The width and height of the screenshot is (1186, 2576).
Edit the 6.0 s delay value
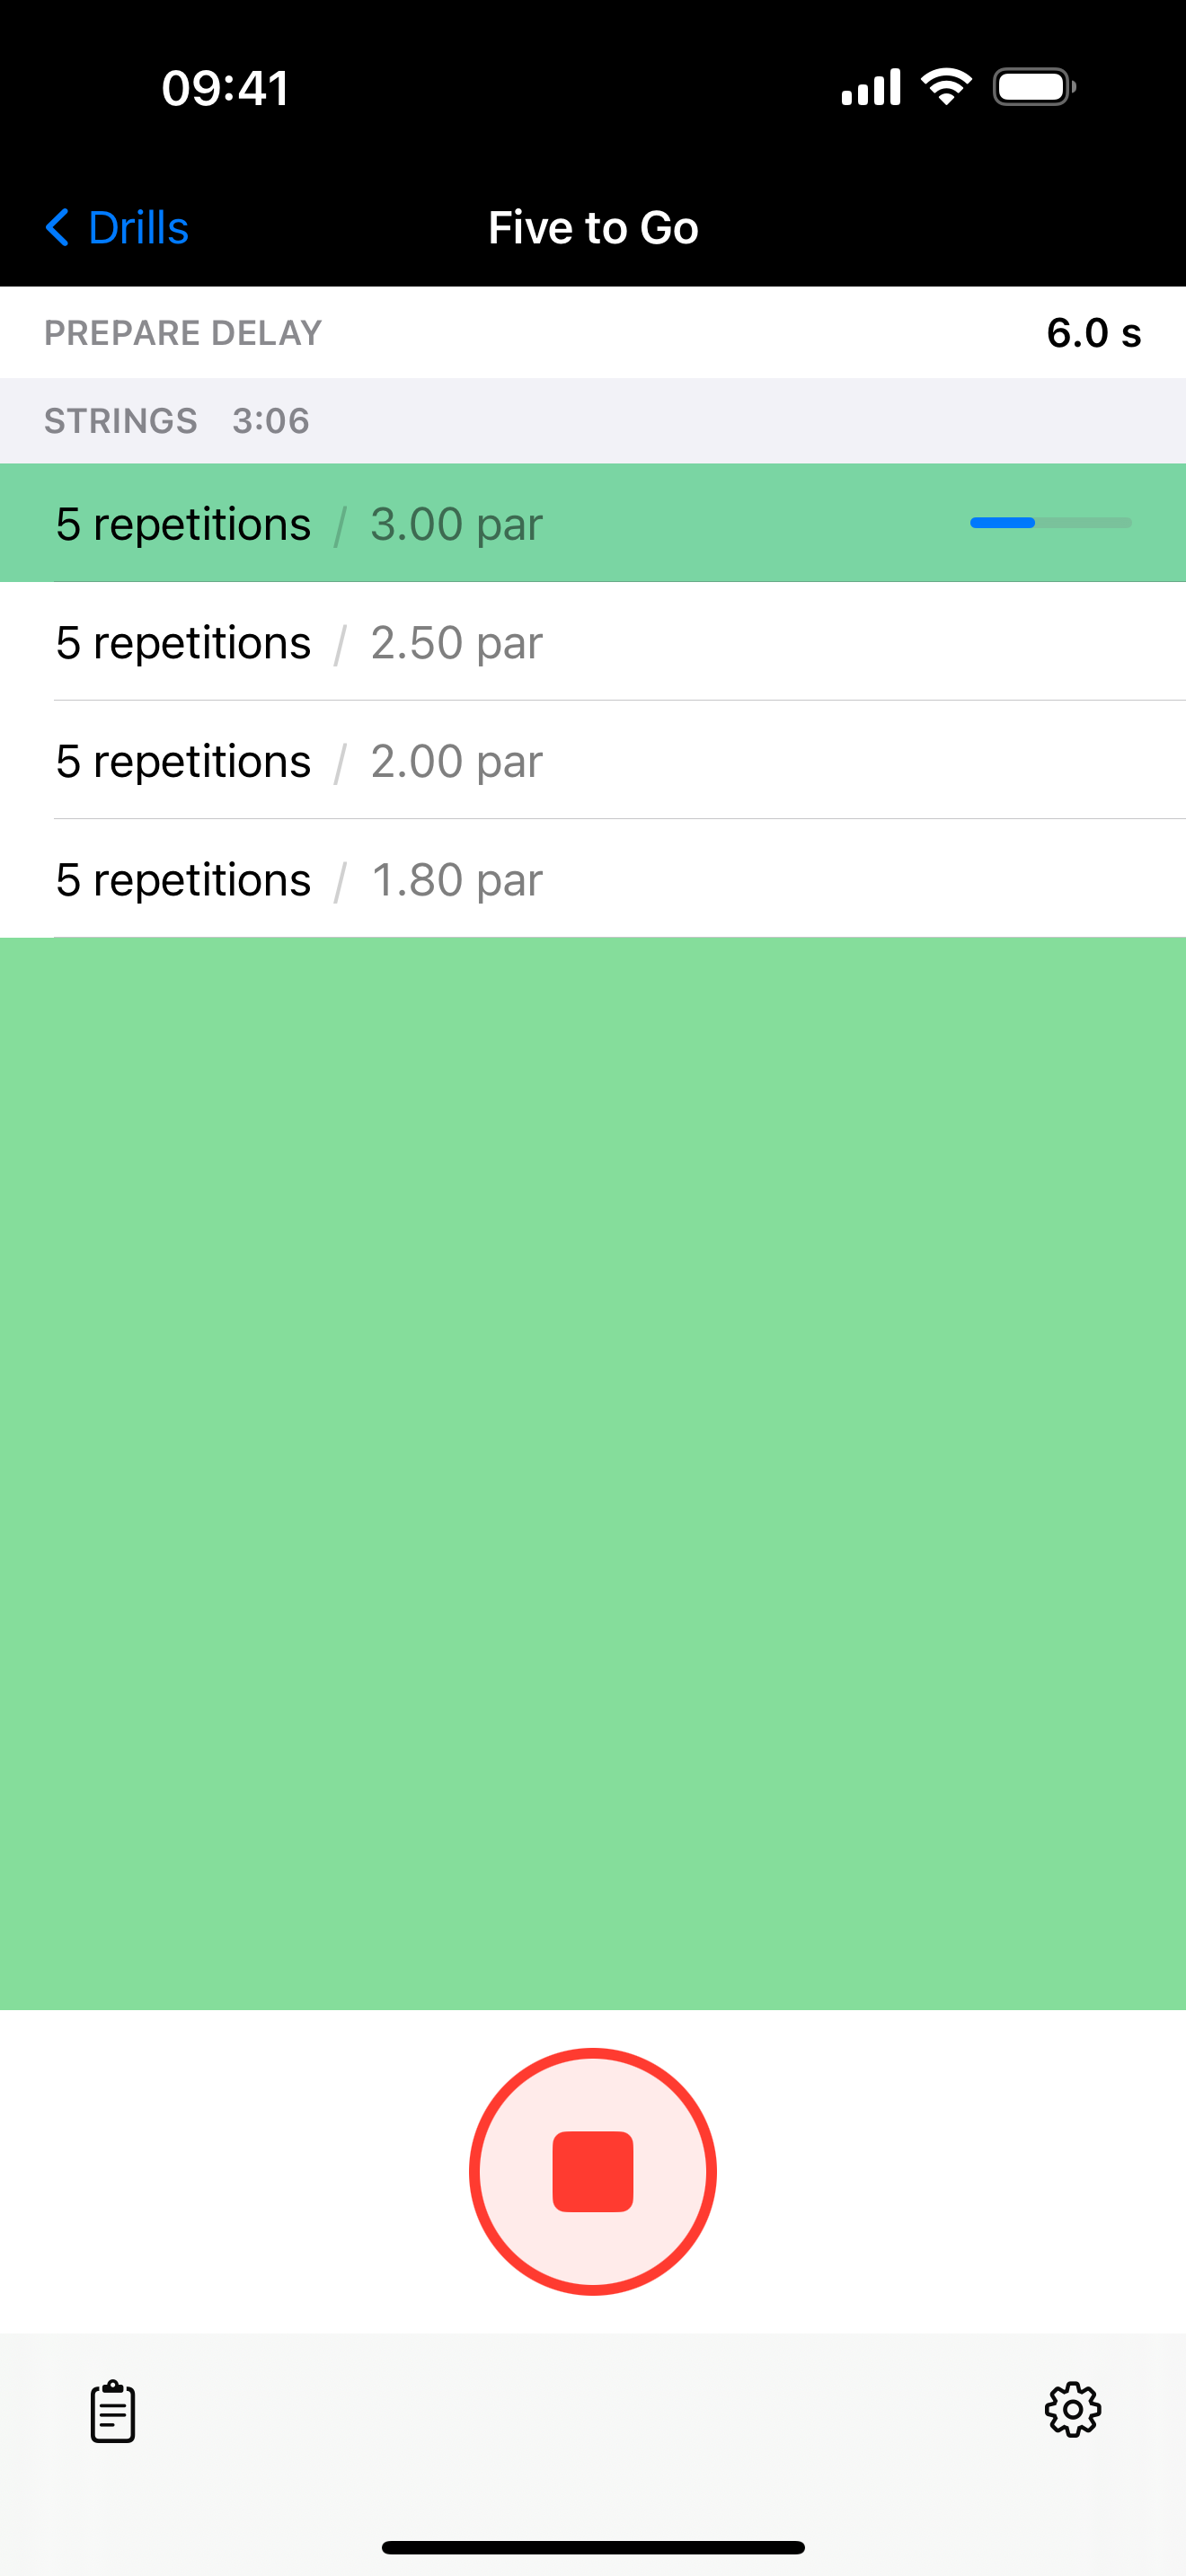tap(1093, 333)
